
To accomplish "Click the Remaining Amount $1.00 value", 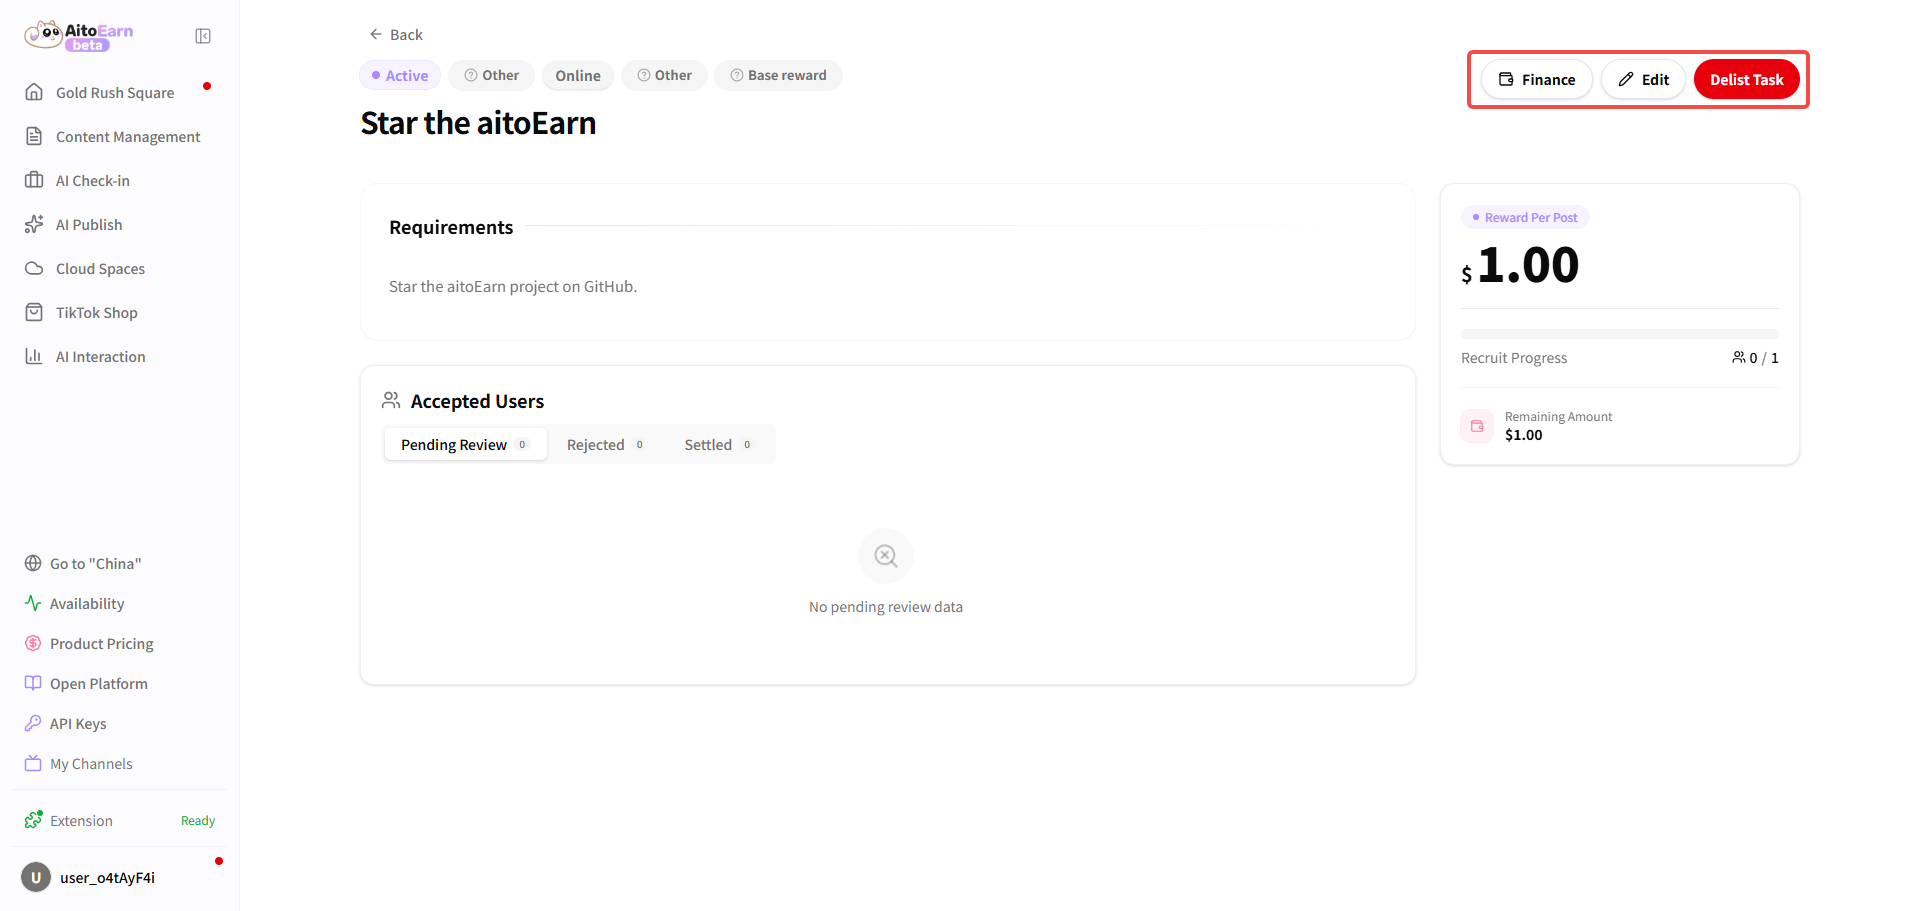I will pyautogui.click(x=1523, y=434).
